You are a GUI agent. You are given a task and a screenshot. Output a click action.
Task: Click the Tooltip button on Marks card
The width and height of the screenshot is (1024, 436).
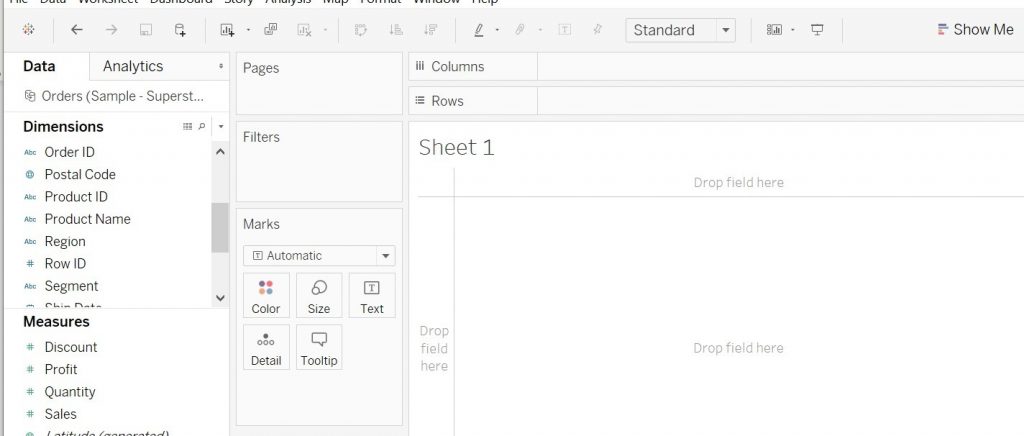pyautogui.click(x=319, y=347)
